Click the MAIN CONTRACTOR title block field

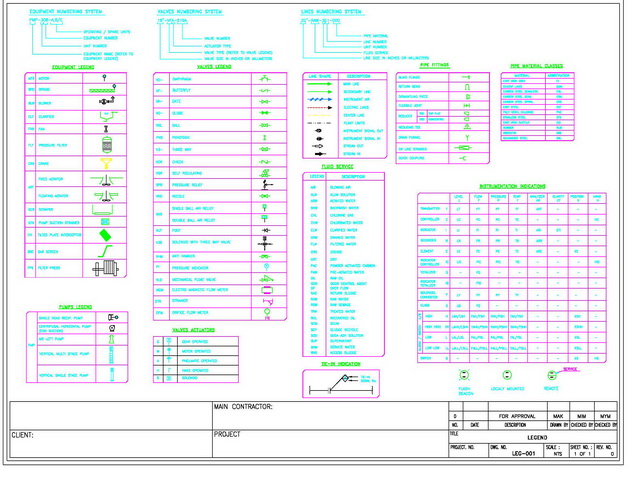[245, 408]
